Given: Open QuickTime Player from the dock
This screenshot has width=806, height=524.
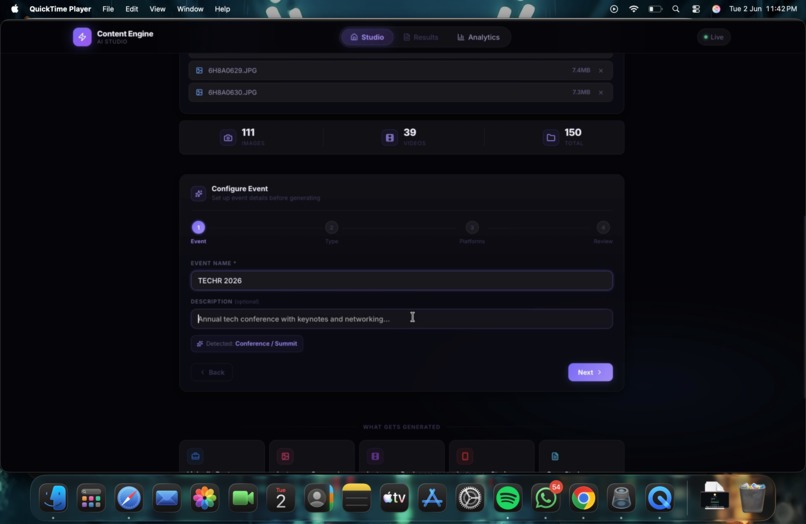Looking at the screenshot, I should (x=660, y=498).
